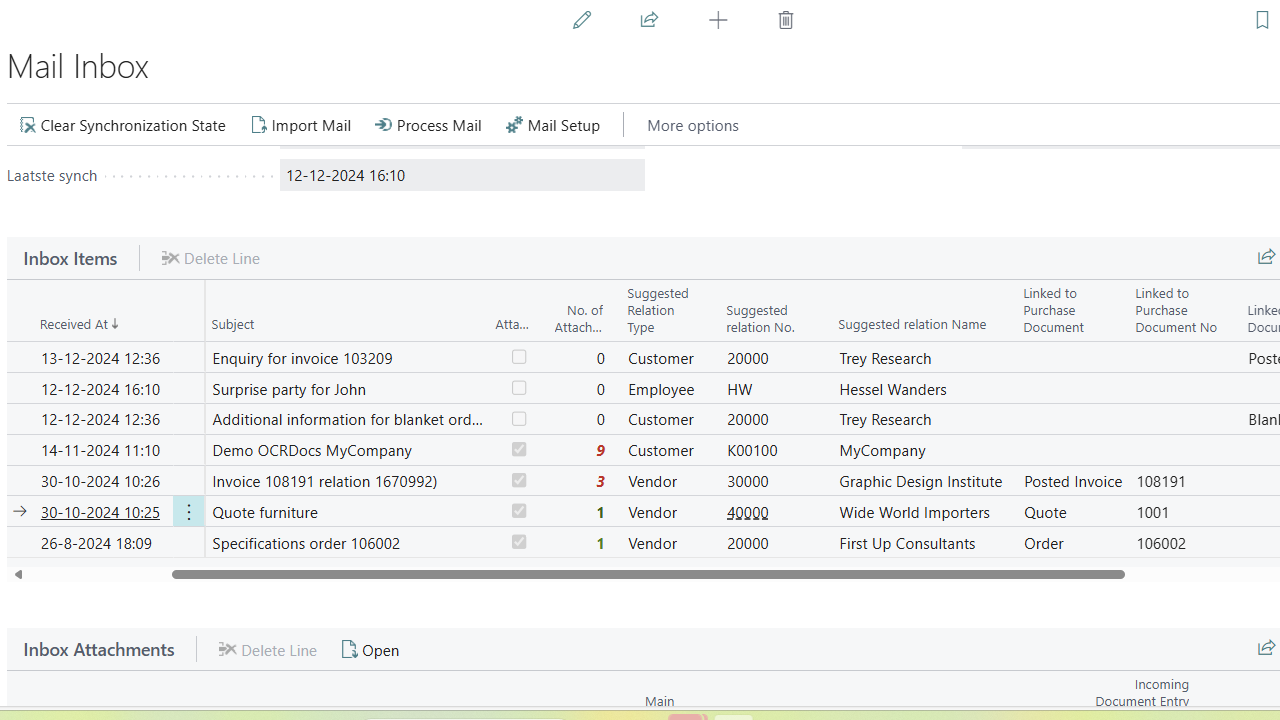Click the Wide World Importers cell

915,512
